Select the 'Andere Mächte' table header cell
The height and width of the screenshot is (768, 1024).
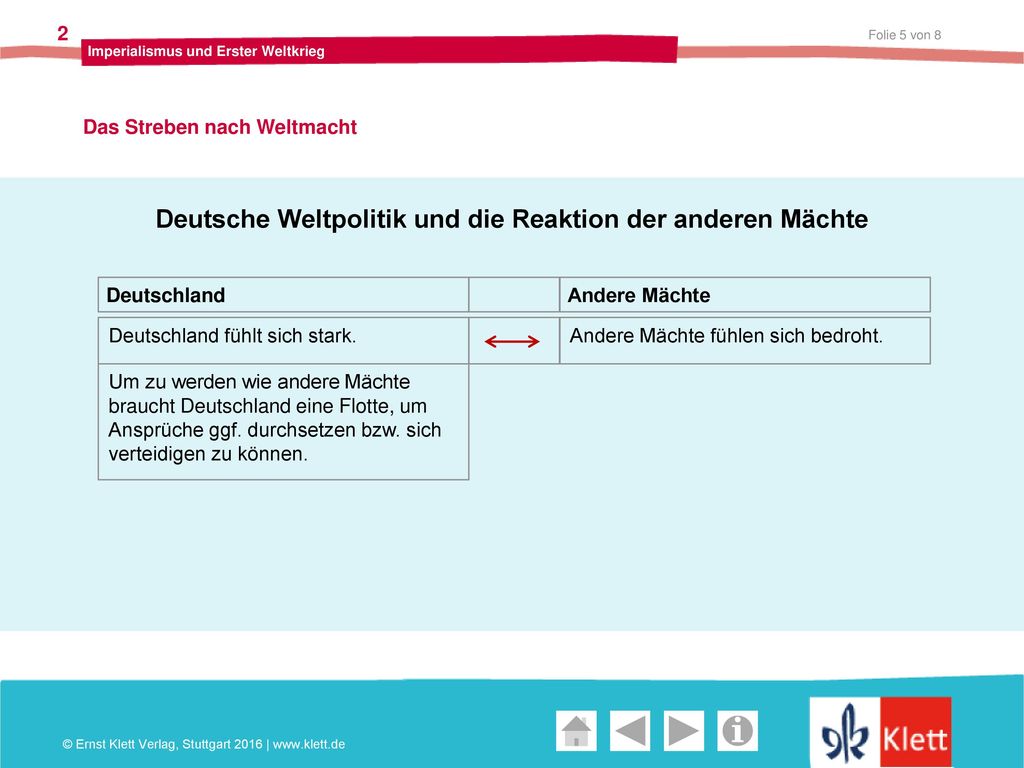745,295
